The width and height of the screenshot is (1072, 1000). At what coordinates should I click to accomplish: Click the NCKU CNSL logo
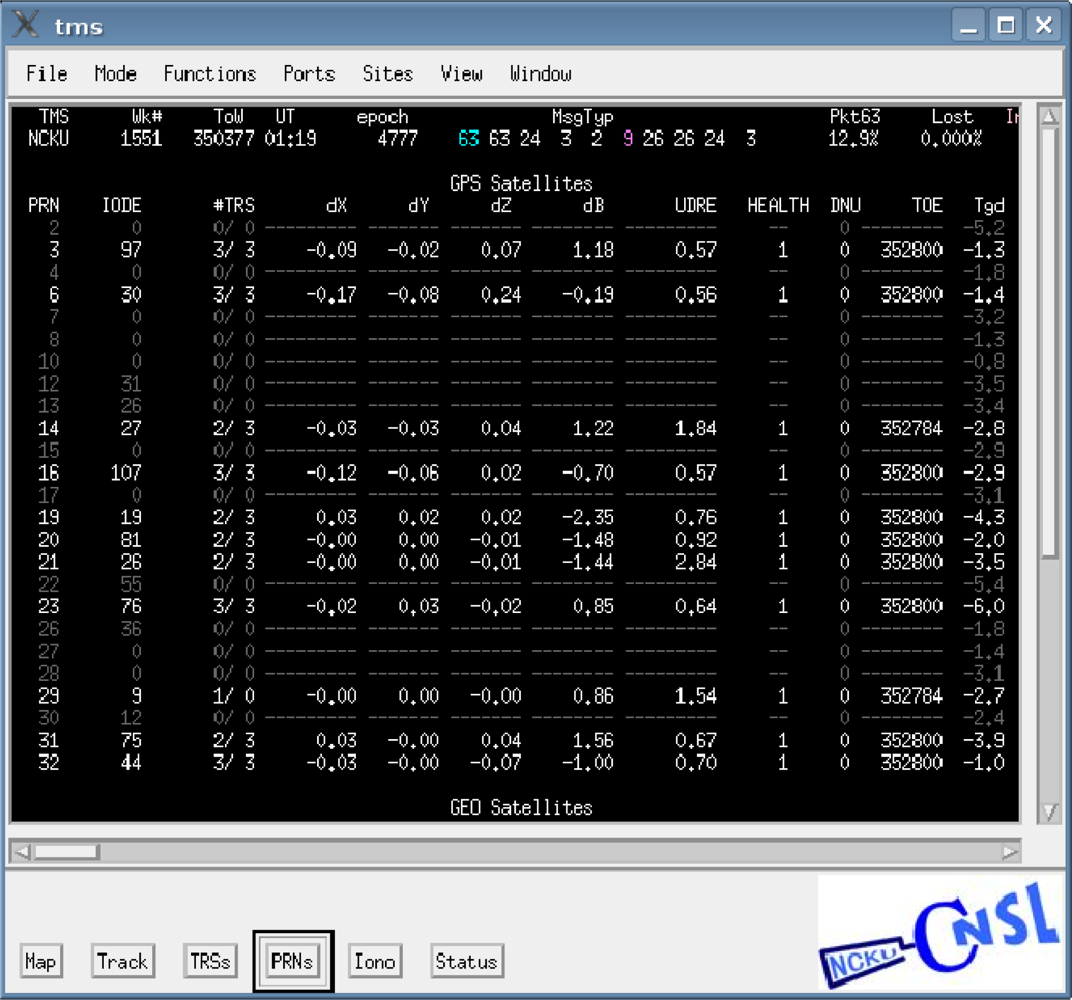coord(939,934)
